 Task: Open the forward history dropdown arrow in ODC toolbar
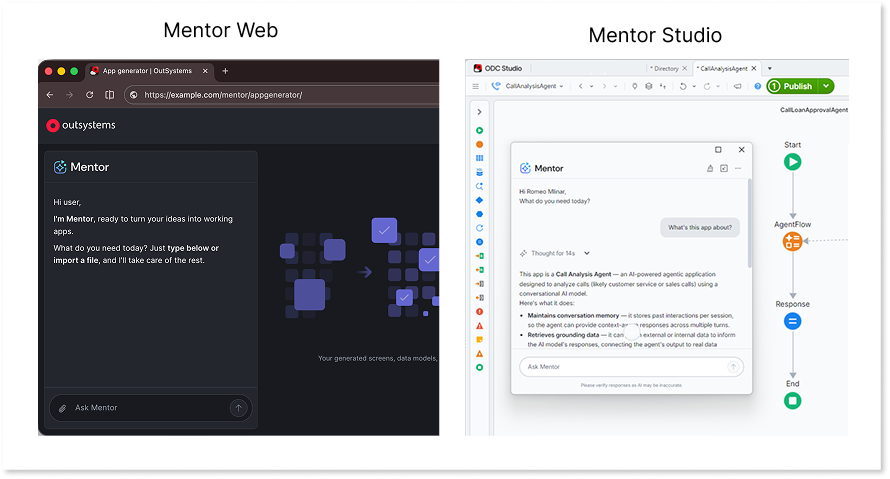[x=615, y=86]
